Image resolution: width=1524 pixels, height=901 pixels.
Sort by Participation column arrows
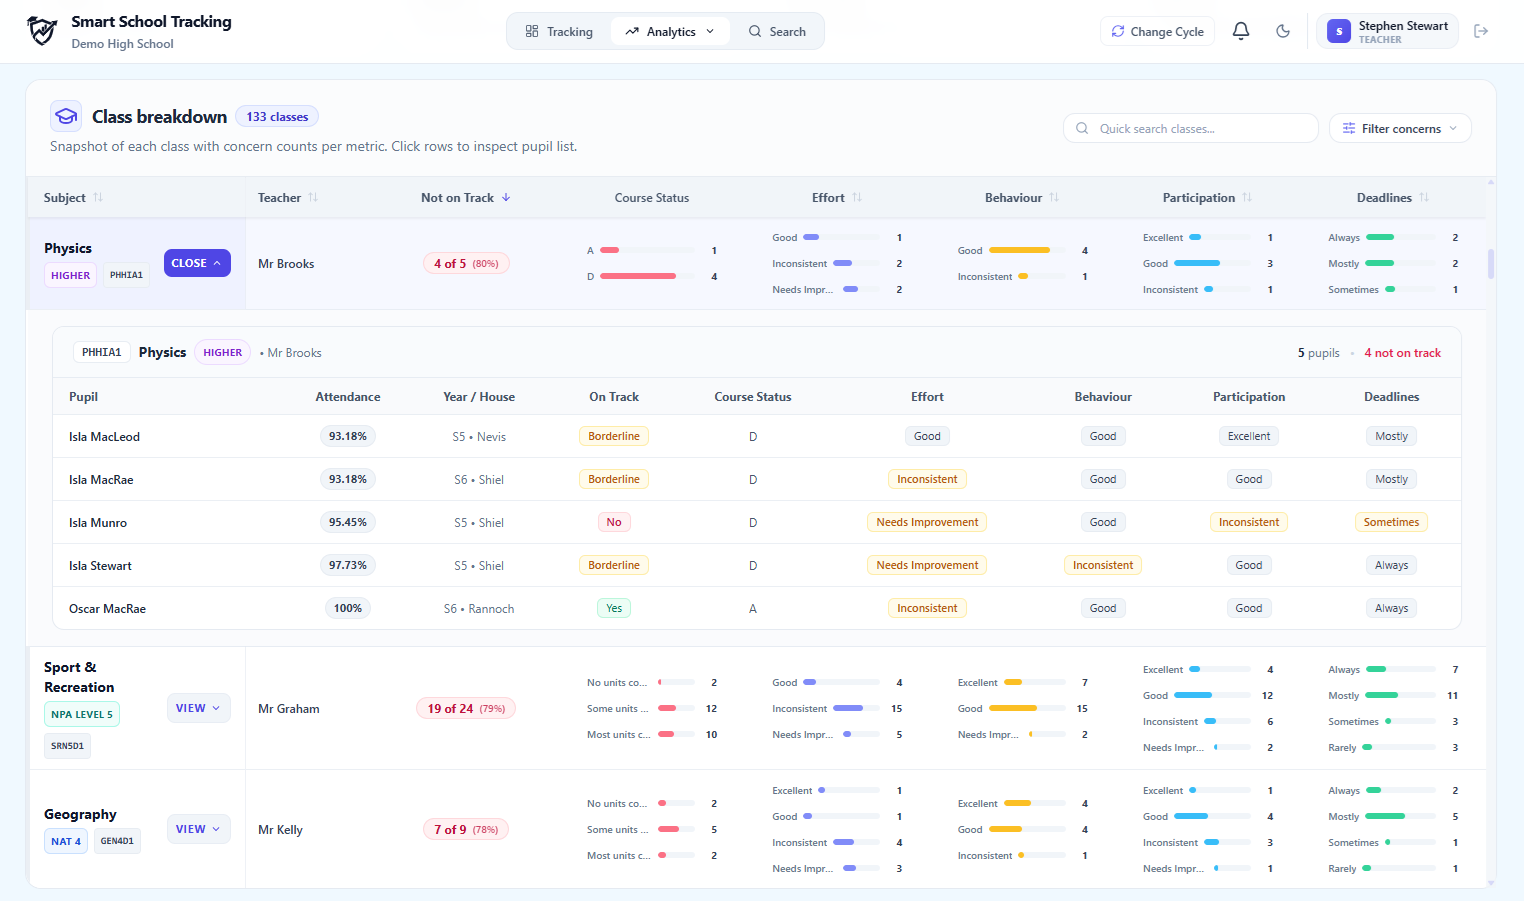(x=1247, y=198)
